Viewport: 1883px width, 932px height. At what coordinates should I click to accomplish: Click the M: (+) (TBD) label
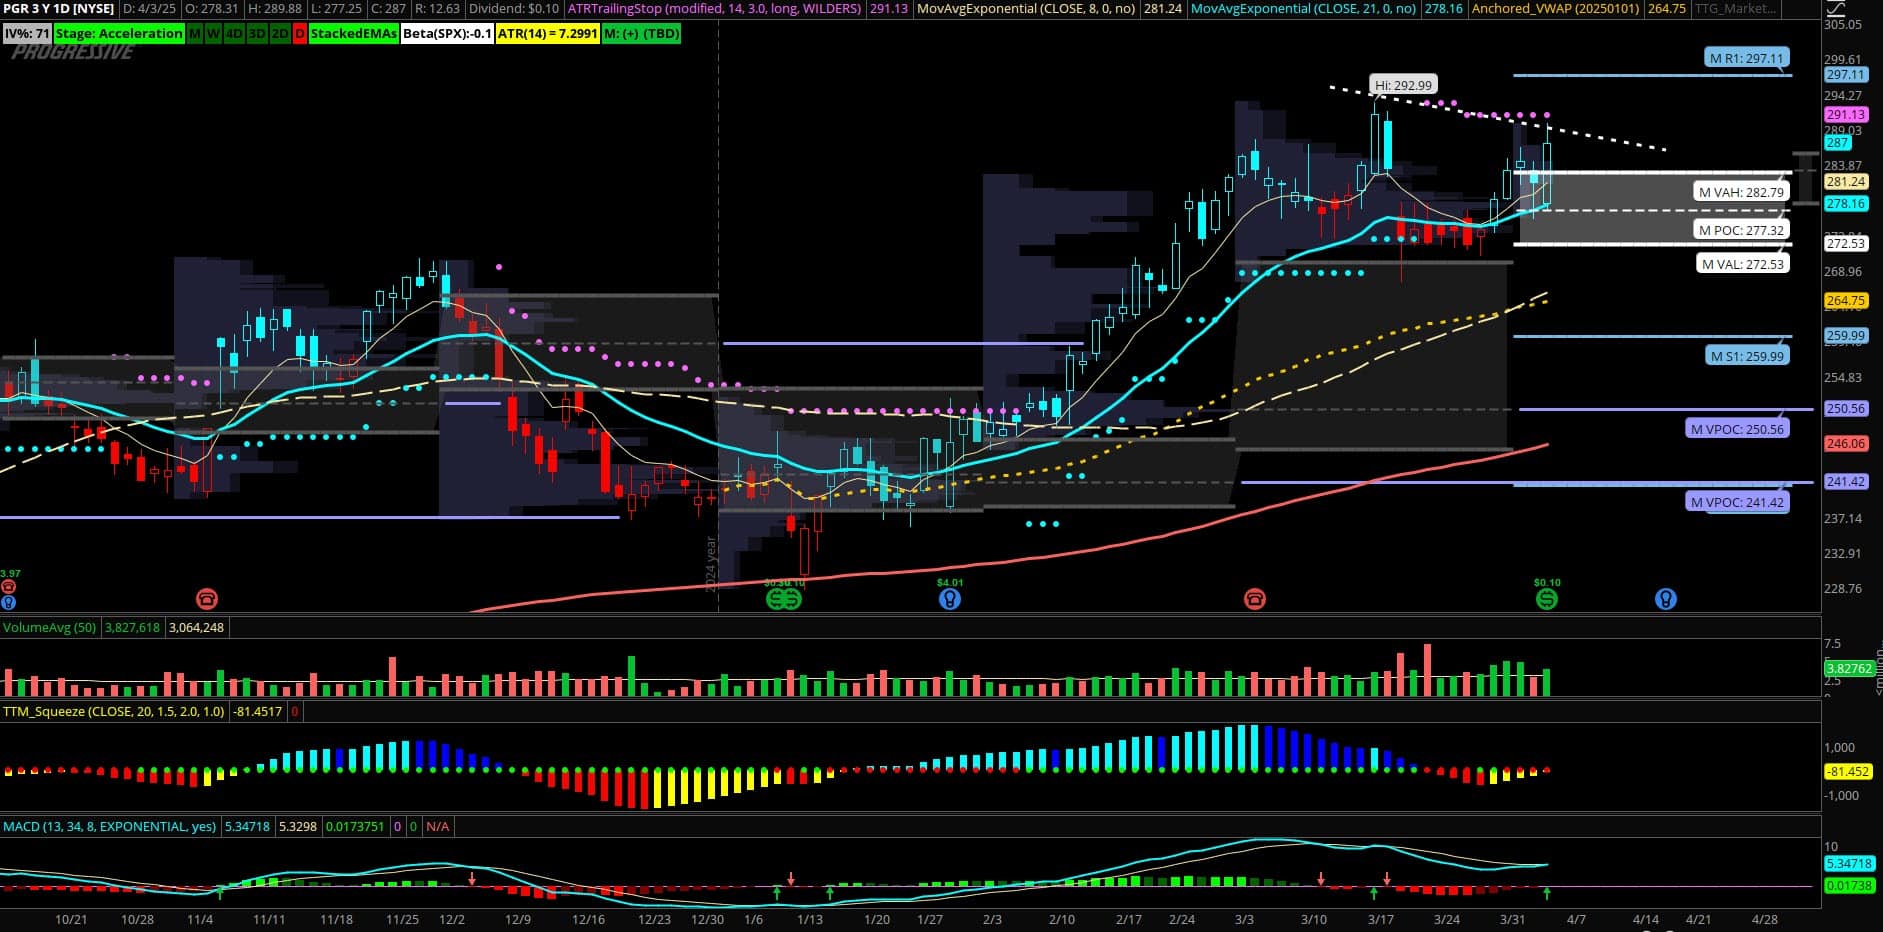coord(642,33)
